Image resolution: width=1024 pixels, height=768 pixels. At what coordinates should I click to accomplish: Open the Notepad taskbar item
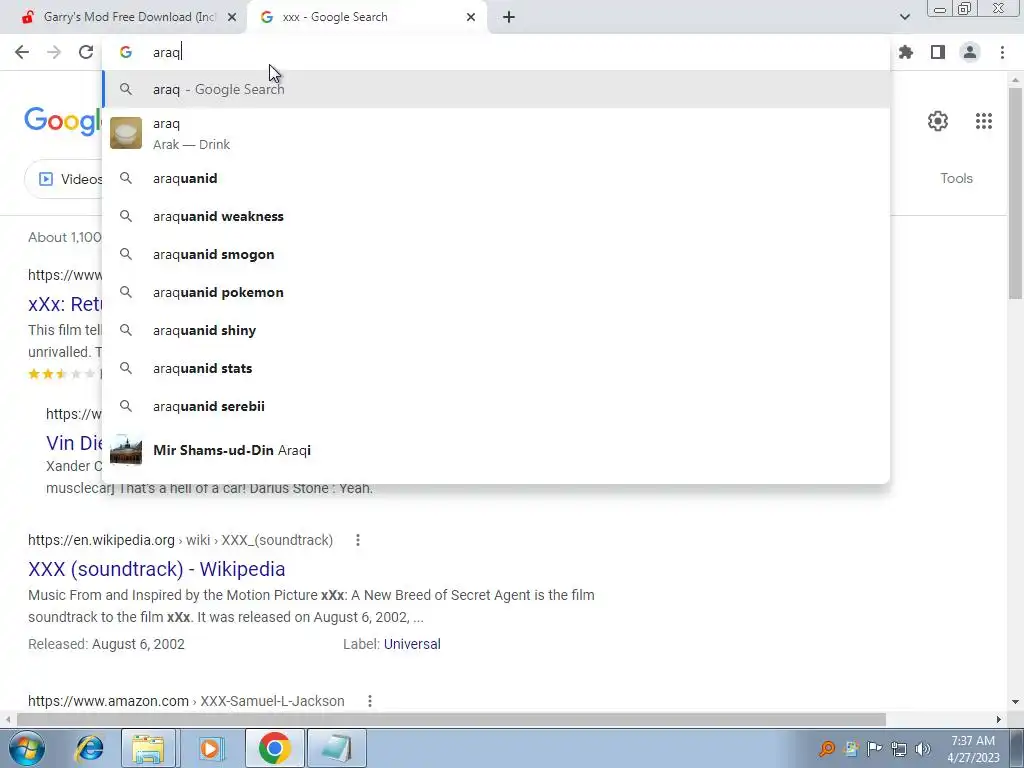pos(336,748)
